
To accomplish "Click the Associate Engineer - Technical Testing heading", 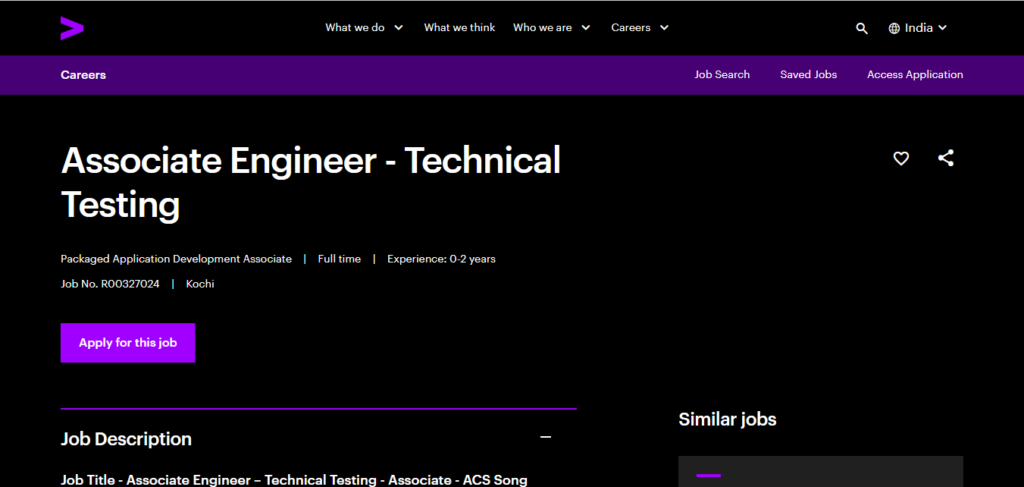I will click(x=311, y=183).
